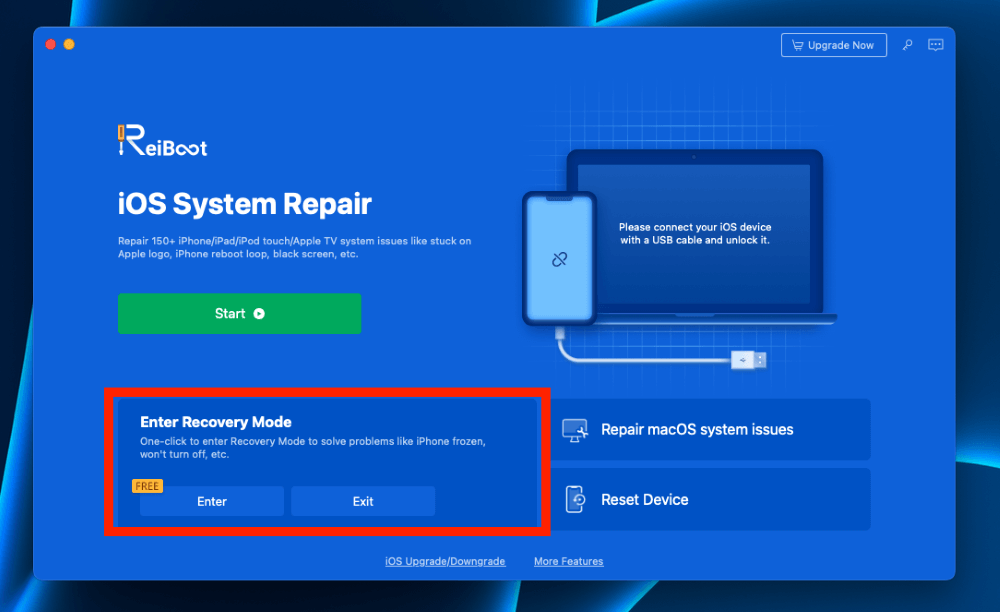Click the laptop screen connection message
Image resolution: width=1000 pixels, height=612 pixels.
pos(694,234)
